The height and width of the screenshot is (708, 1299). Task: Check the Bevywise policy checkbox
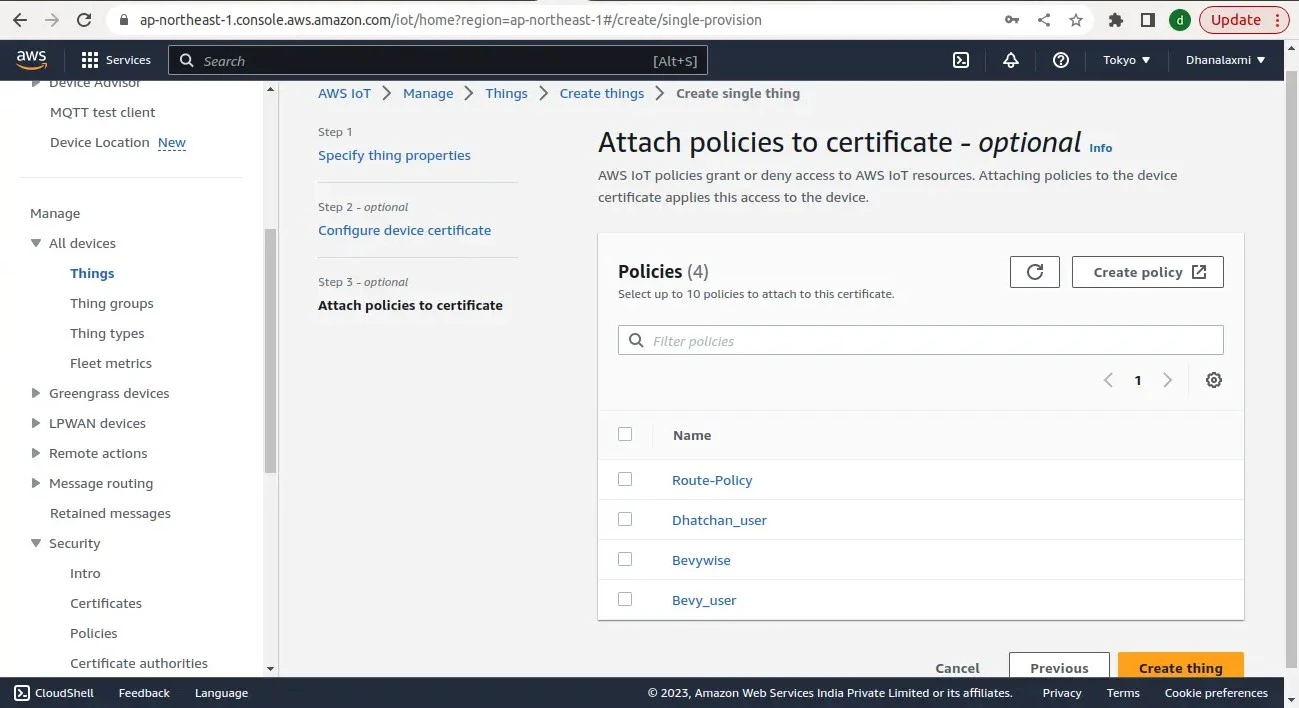click(625, 559)
